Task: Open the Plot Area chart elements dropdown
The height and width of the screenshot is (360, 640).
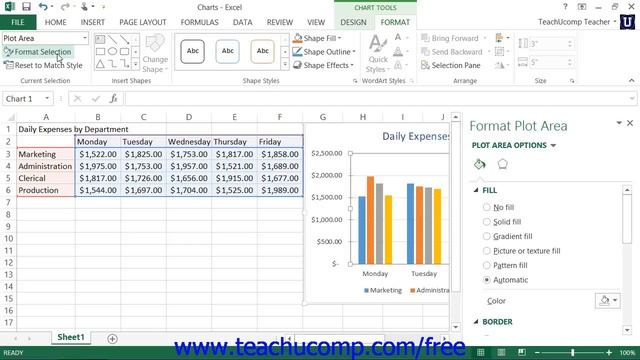Action: [x=84, y=38]
